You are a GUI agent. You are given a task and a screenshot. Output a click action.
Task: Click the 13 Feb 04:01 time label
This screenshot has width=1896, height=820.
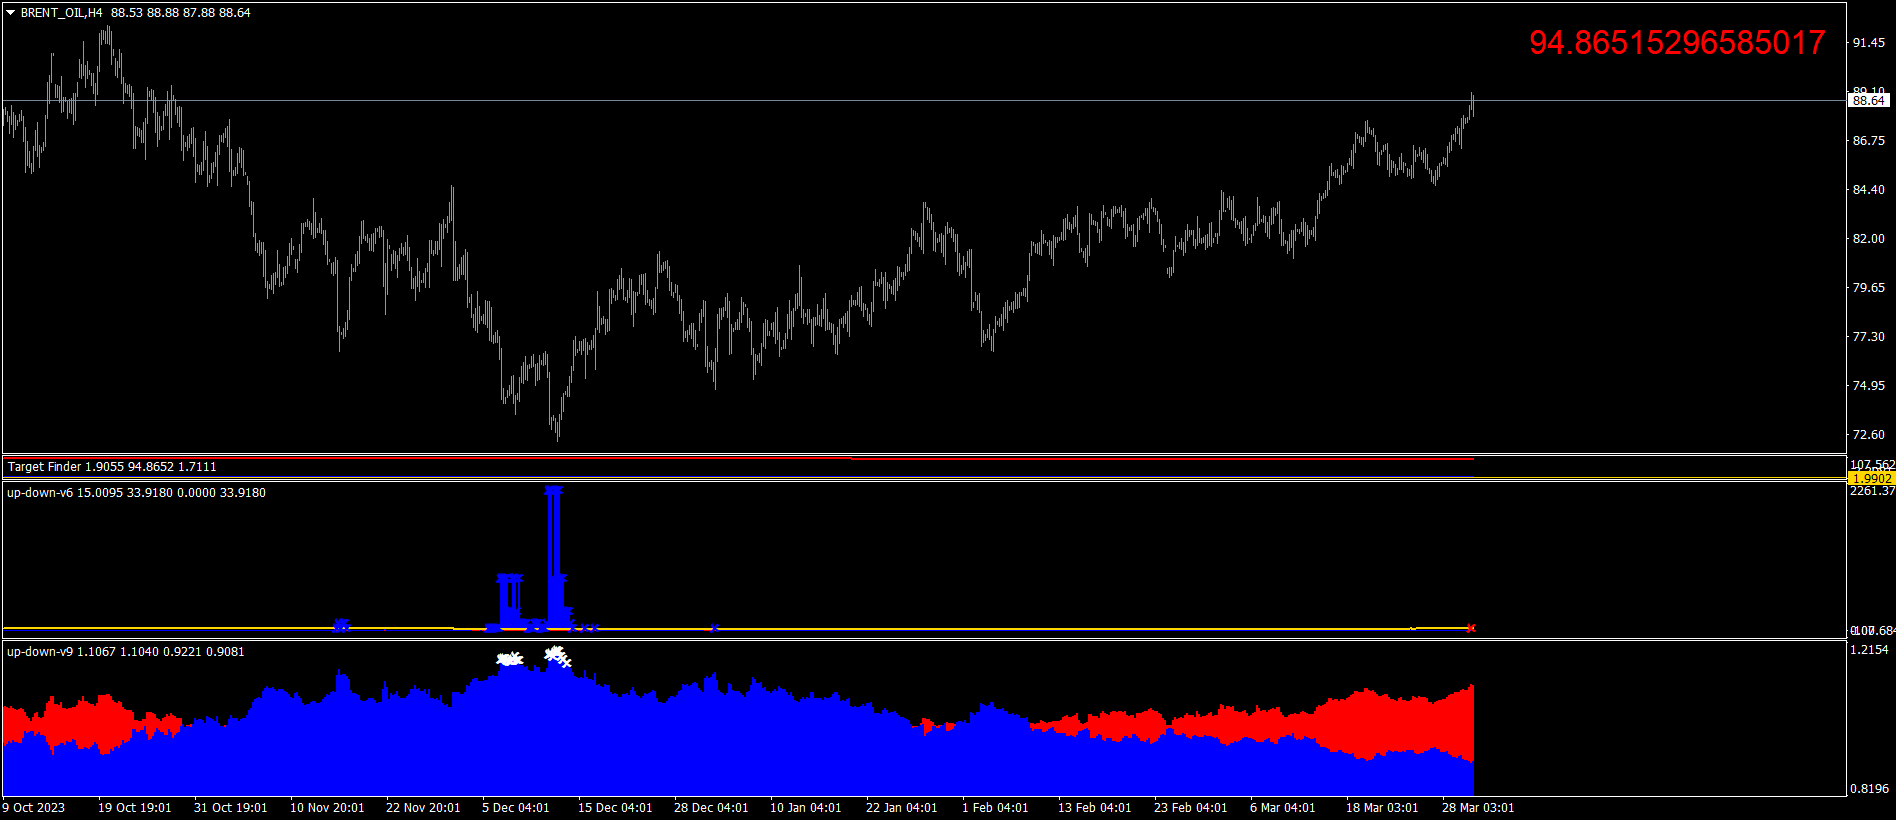[1095, 808]
